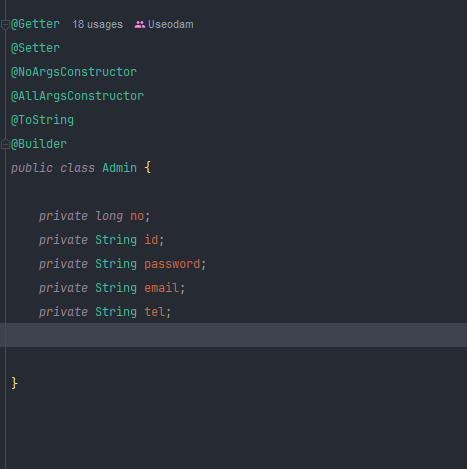Click the field name 'tel'
Image resolution: width=467 pixels, height=469 pixels.
[155, 312]
